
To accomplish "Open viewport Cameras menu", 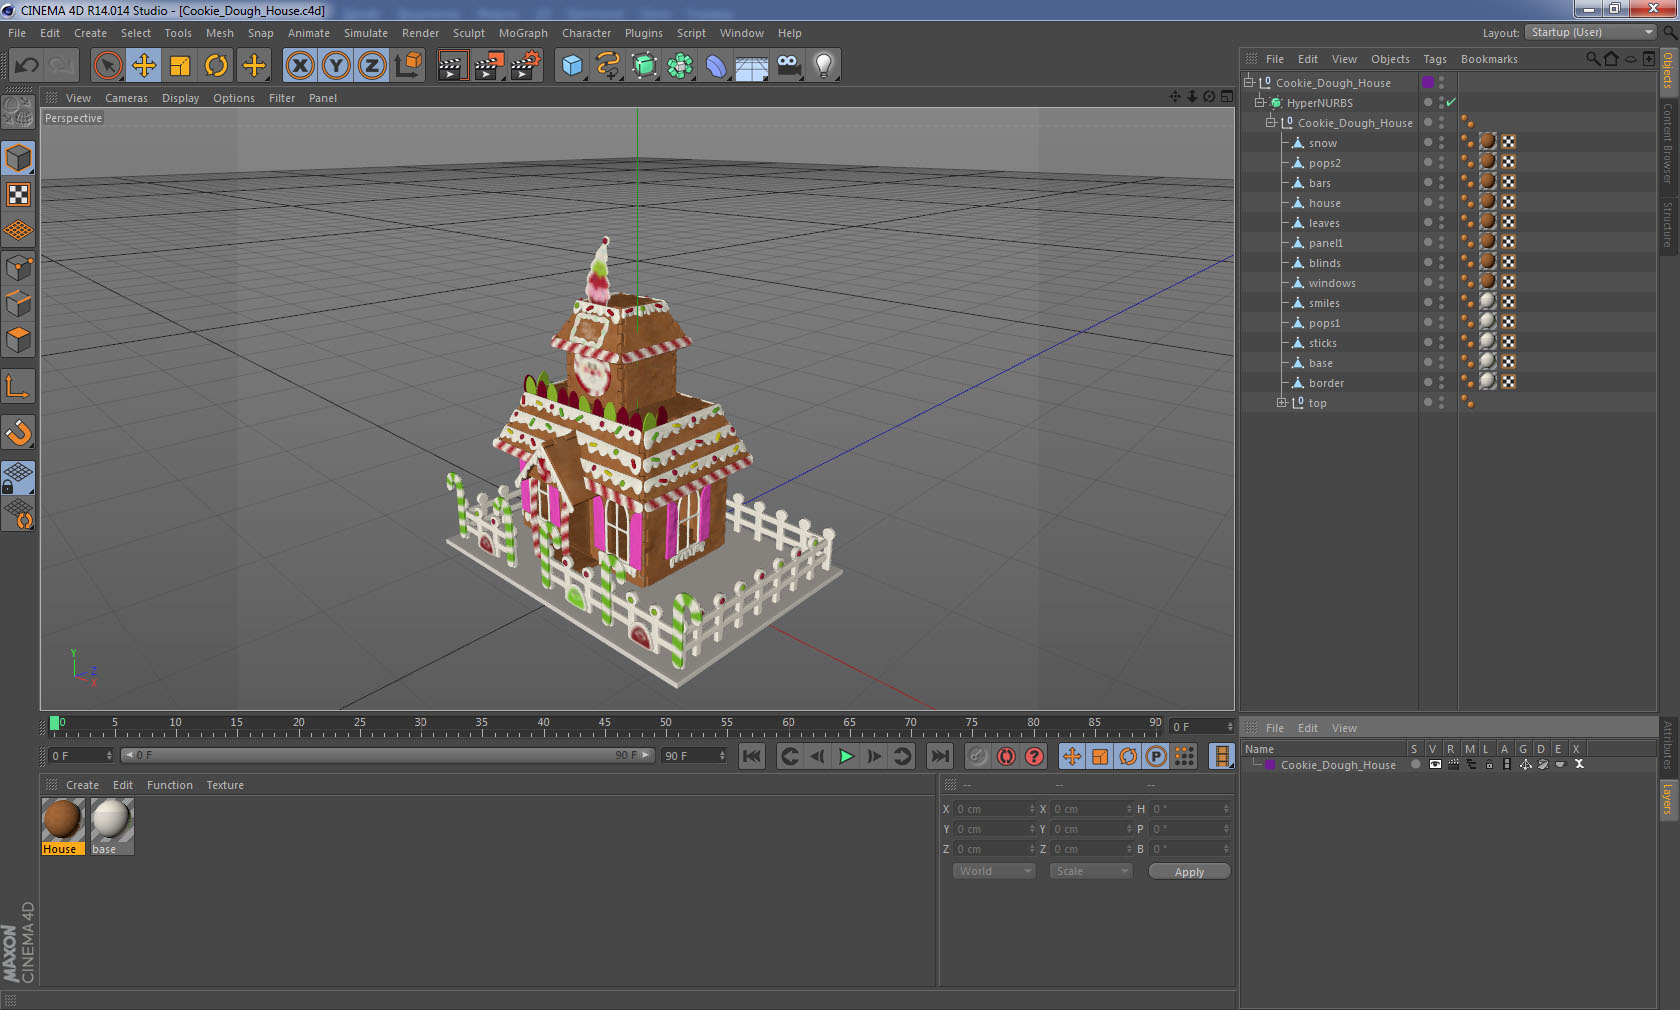I will pyautogui.click(x=126, y=98).
